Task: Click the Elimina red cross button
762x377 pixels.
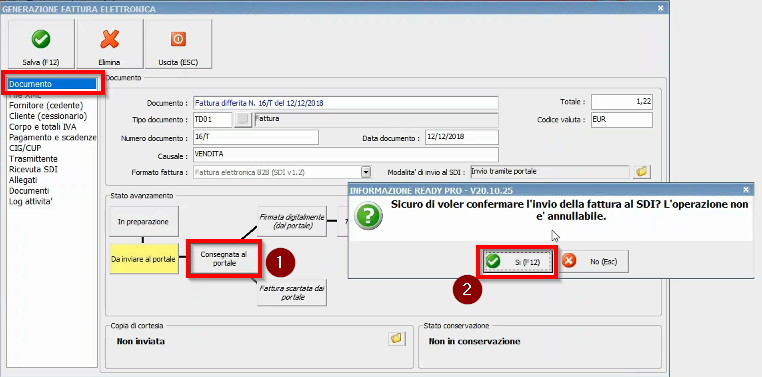Action: (x=109, y=44)
